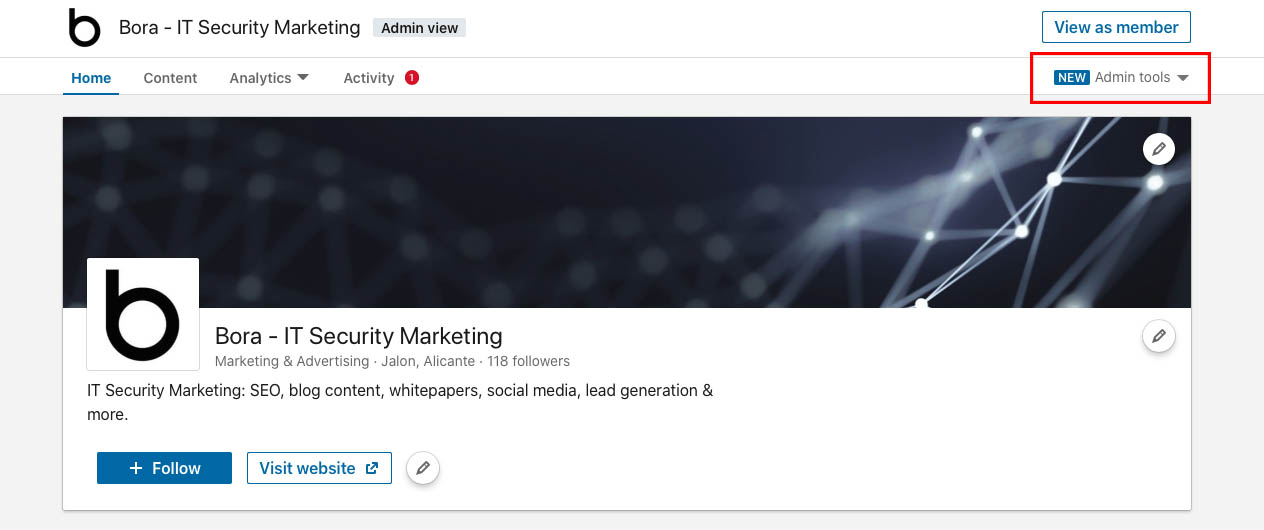Click the header title Bora - IT Security Marketing
The width and height of the screenshot is (1264, 530).
coord(239,27)
